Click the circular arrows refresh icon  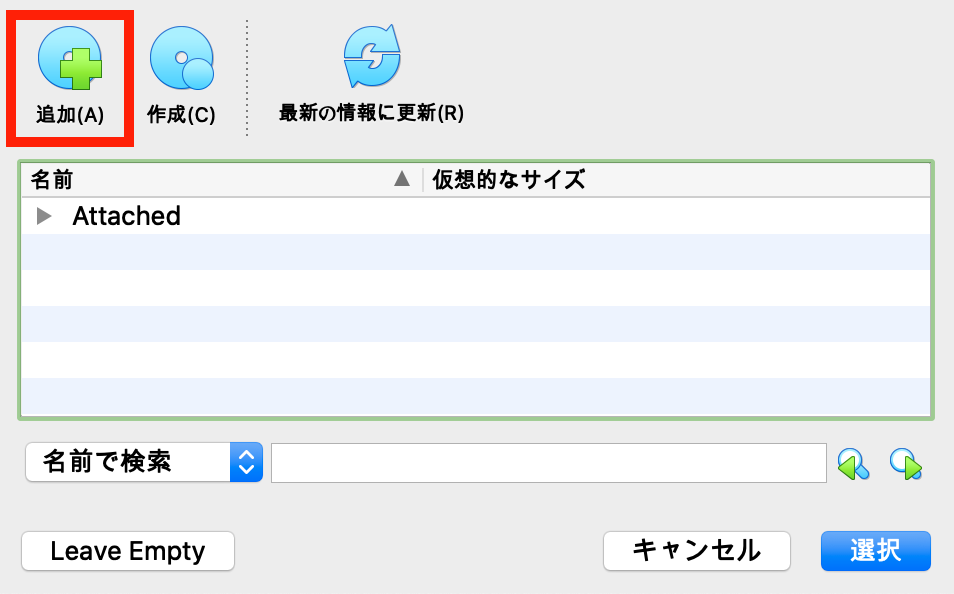coord(370,55)
